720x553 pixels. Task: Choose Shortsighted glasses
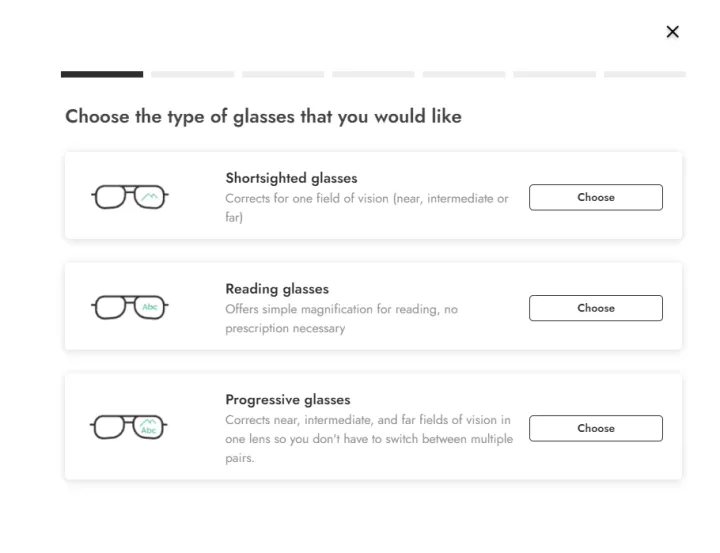pos(595,197)
